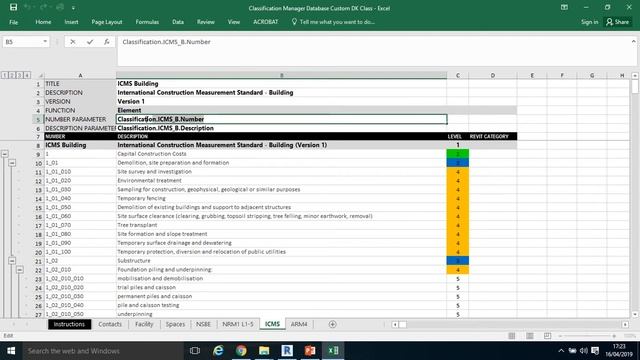
Task: Show outline level 3
Action: (x=20, y=75)
